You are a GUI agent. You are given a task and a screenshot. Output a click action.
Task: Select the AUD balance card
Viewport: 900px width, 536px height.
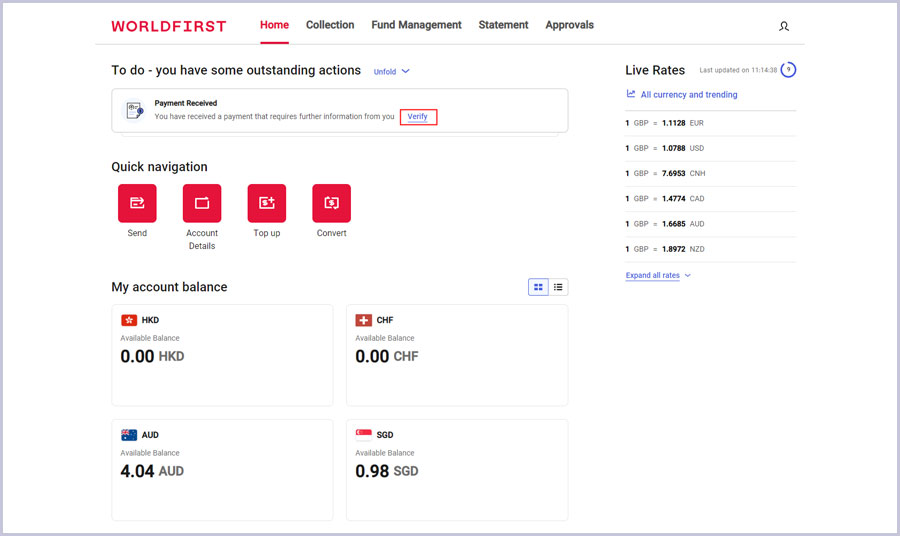222,469
